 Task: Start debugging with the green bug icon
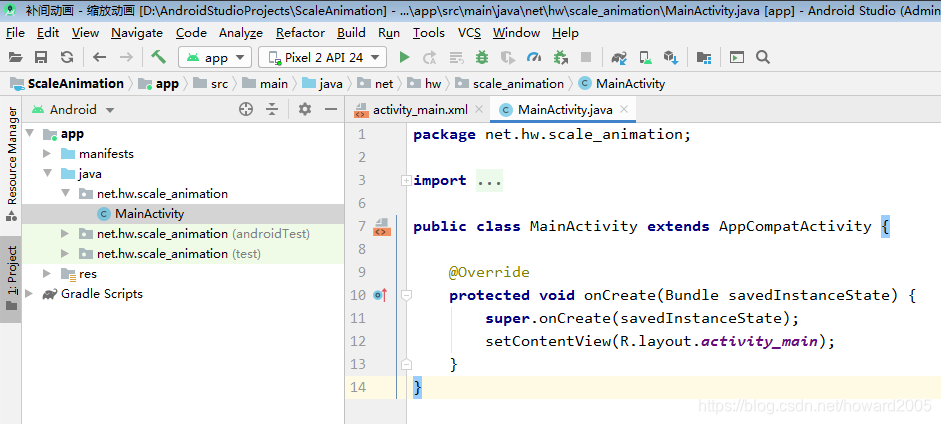(482, 58)
